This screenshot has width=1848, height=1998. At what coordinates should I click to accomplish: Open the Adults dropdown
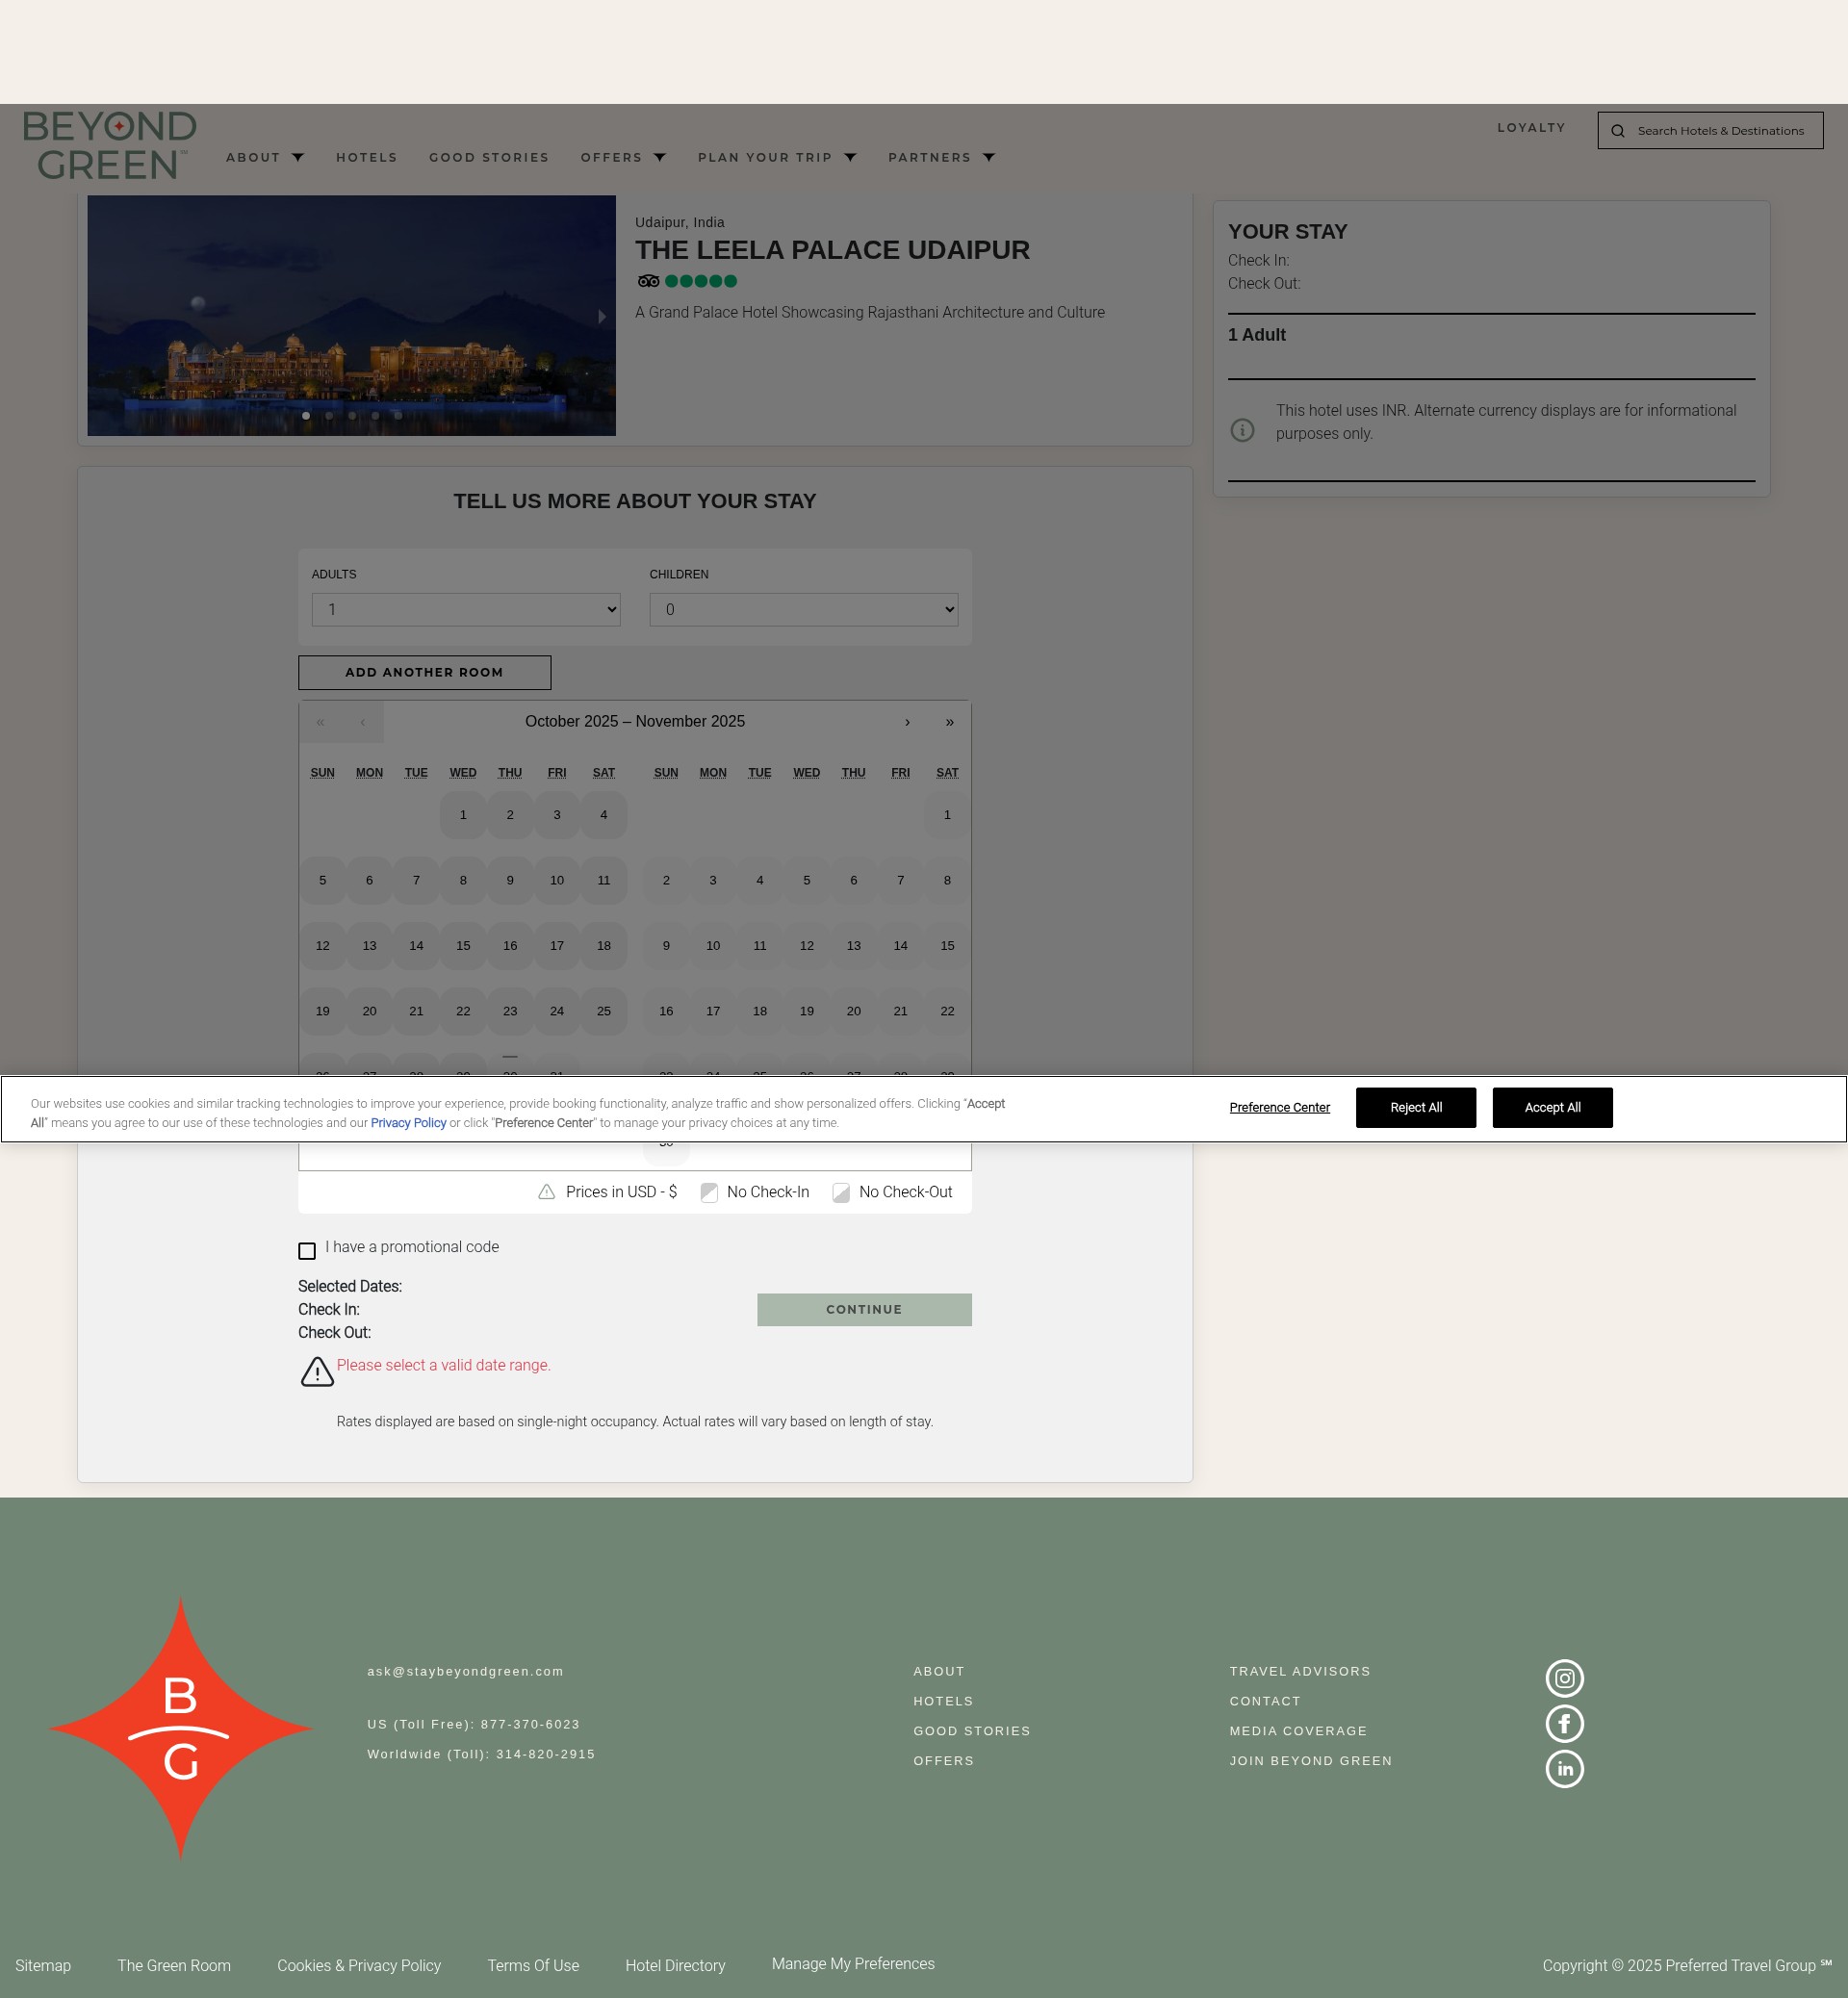click(x=466, y=609)
